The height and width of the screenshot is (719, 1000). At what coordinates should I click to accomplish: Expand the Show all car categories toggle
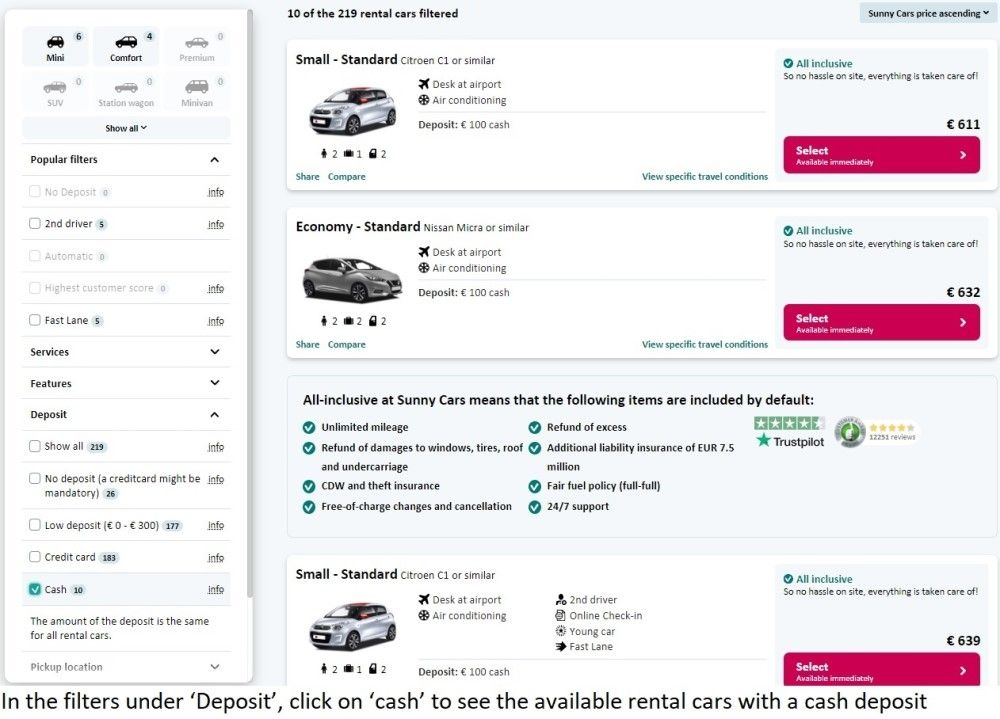(126, 128)
